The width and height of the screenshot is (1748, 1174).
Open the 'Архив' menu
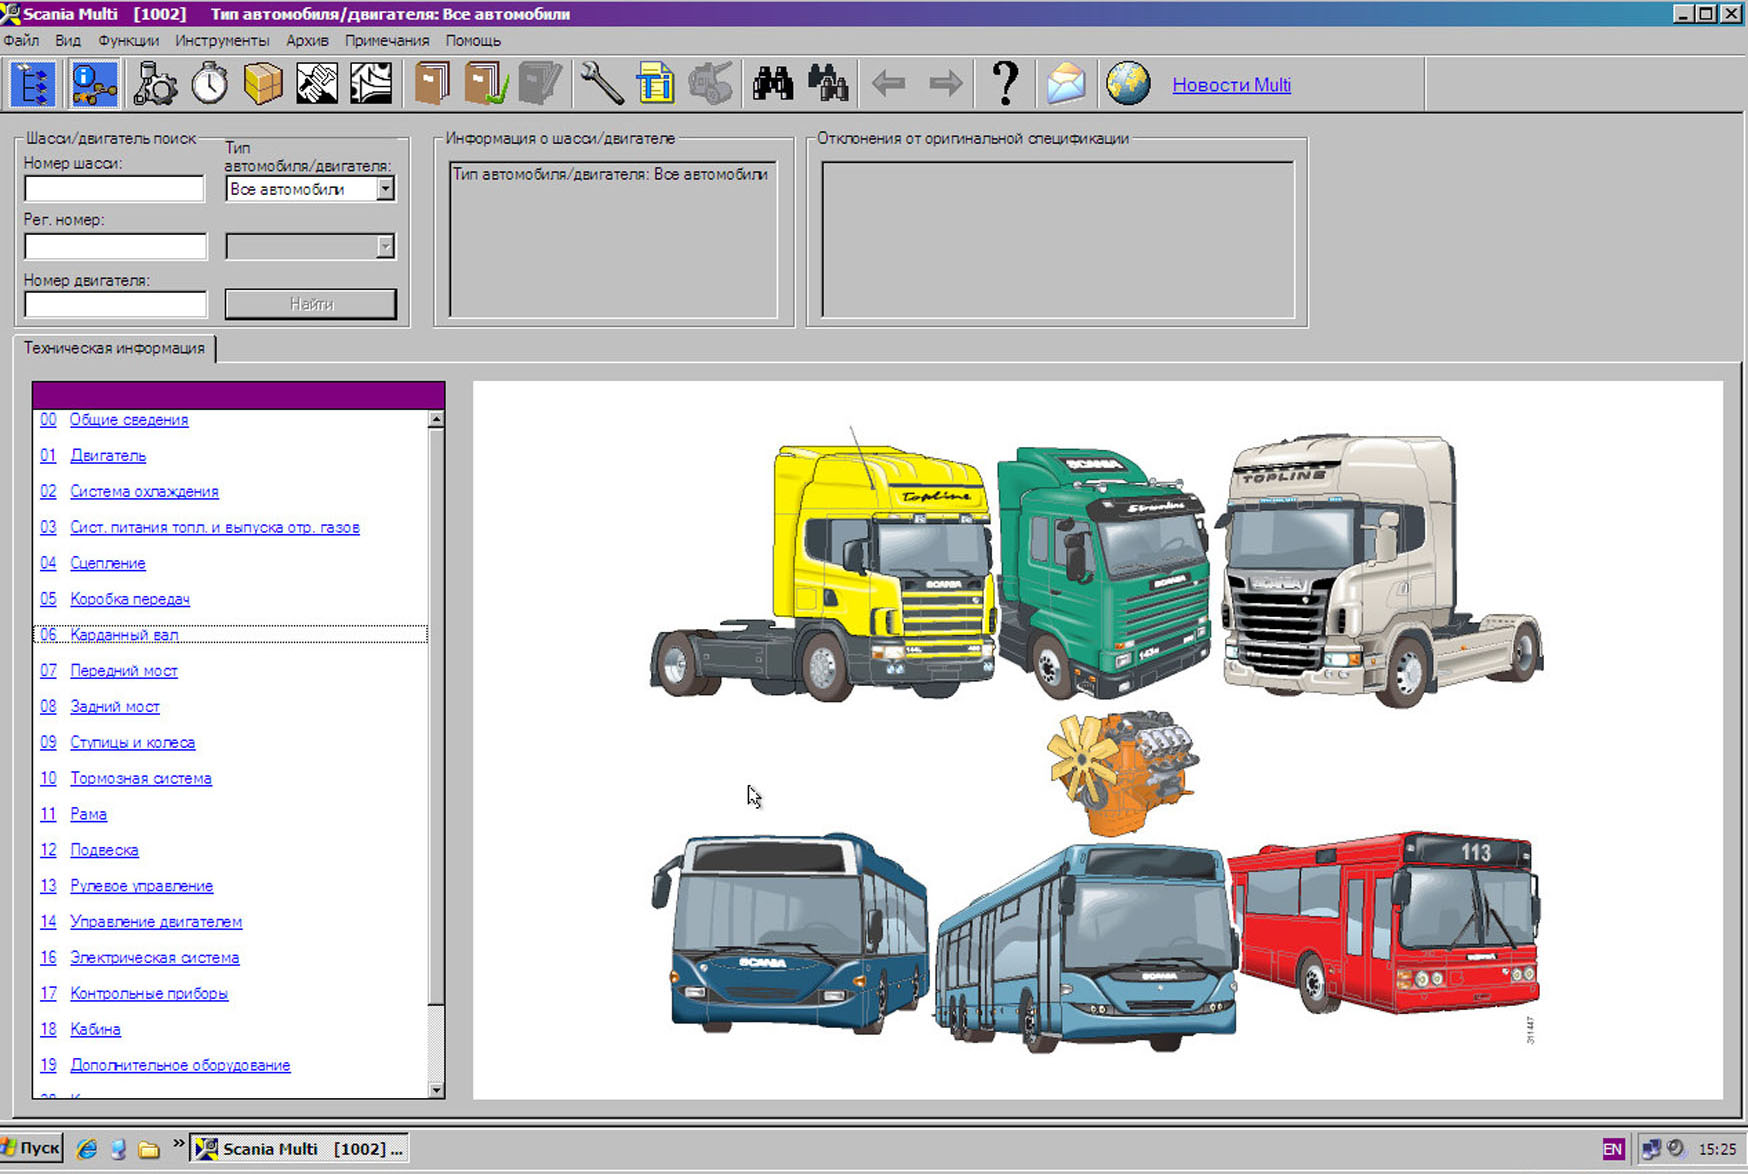click(x=307, y=41)
